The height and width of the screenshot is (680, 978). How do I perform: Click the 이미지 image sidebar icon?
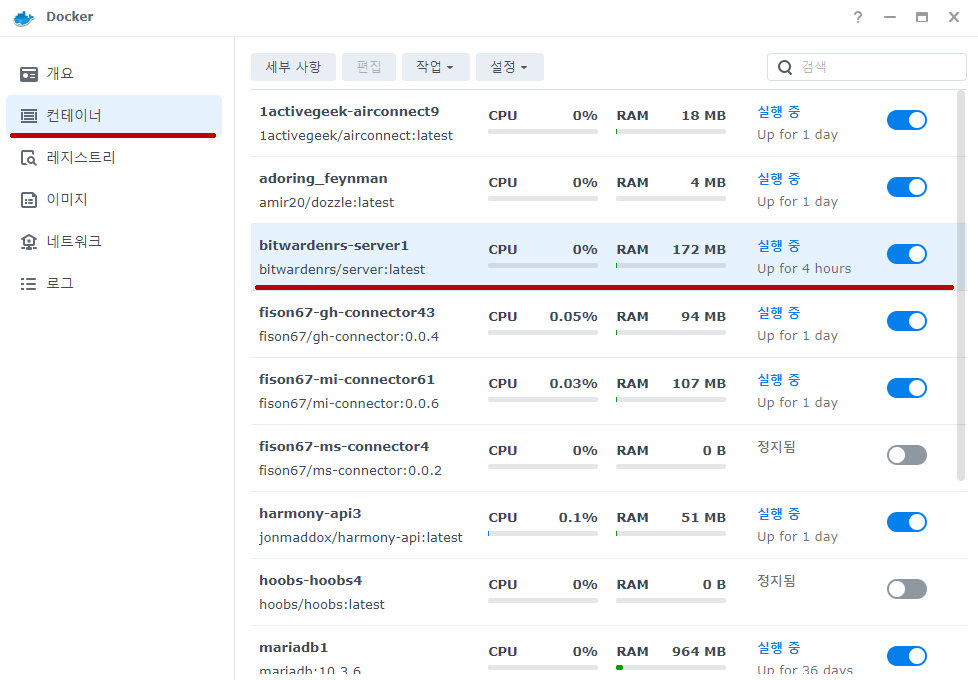click(x=29, y=200)
